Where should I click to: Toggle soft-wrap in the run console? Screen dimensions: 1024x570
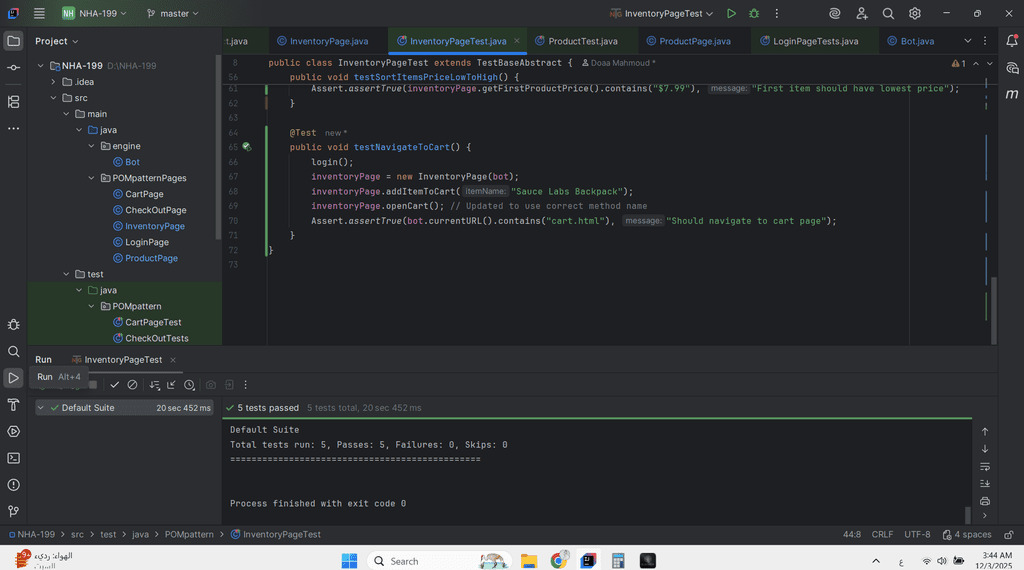pyautogui.click(x=985, y=467)
